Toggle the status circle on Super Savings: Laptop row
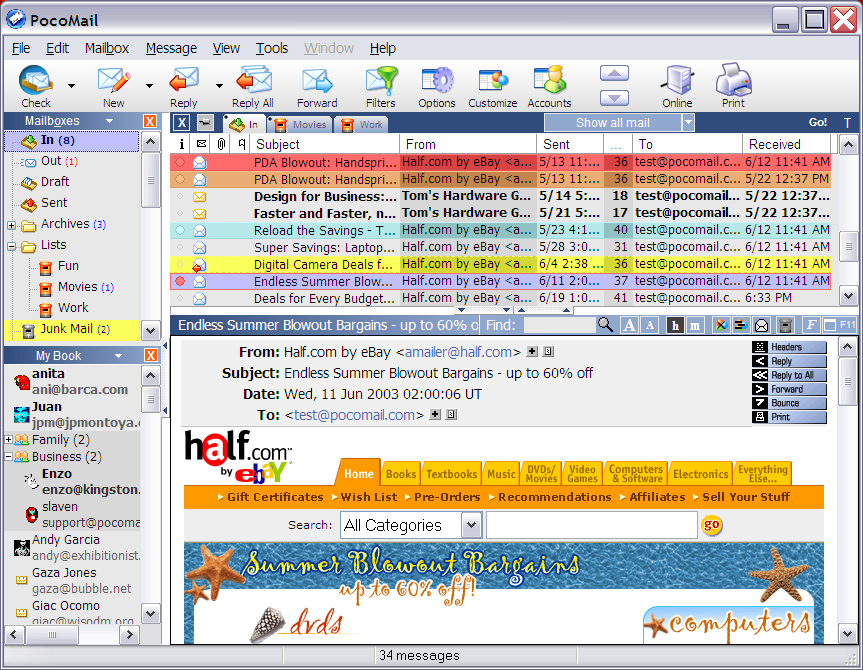863x670 pixels. click(x=180, y=247)
